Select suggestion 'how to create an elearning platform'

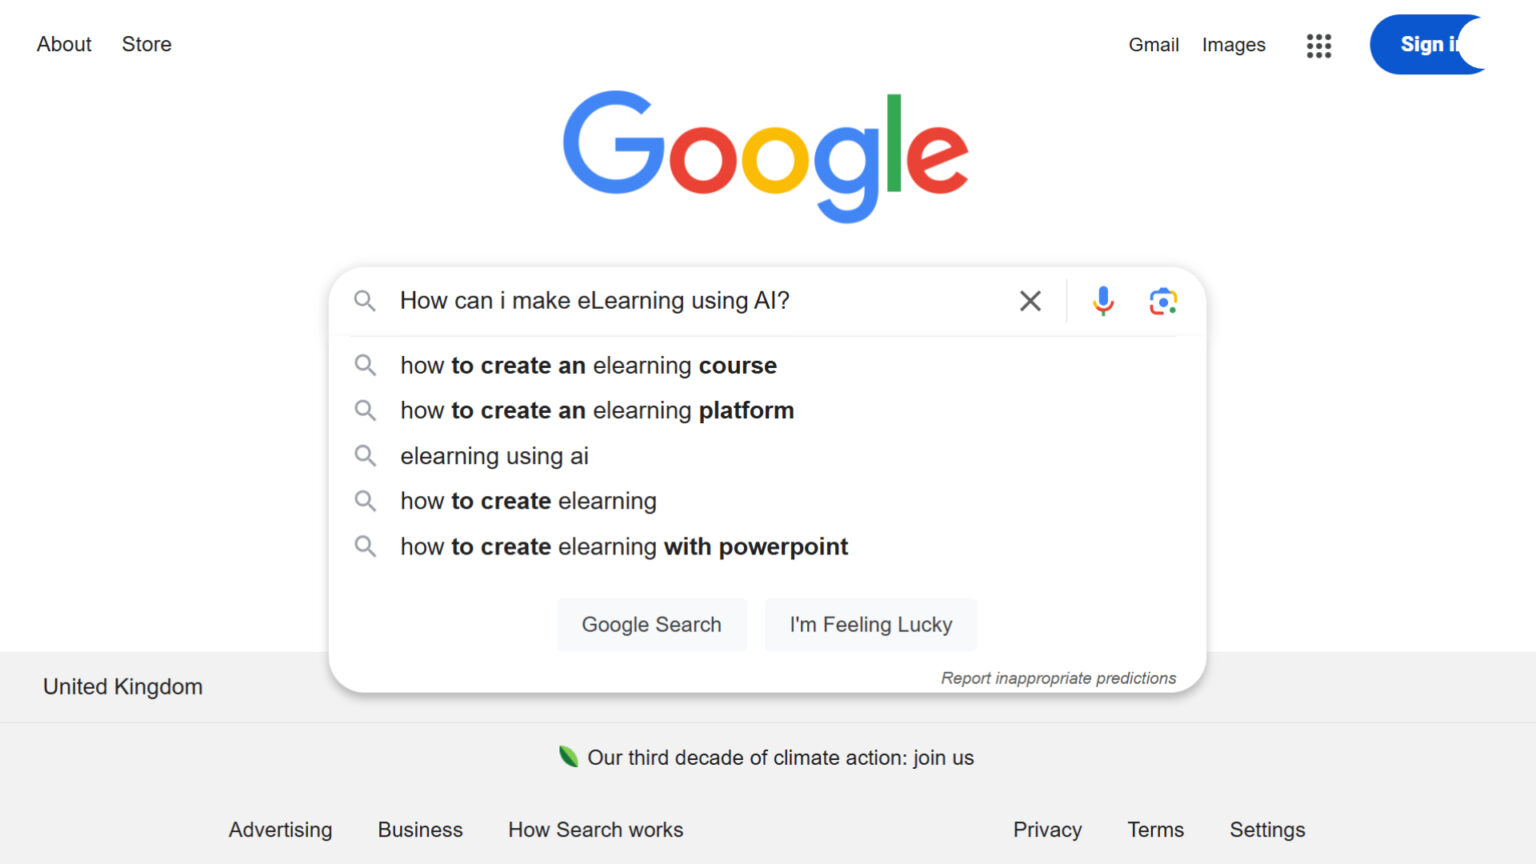click(596, 410)
